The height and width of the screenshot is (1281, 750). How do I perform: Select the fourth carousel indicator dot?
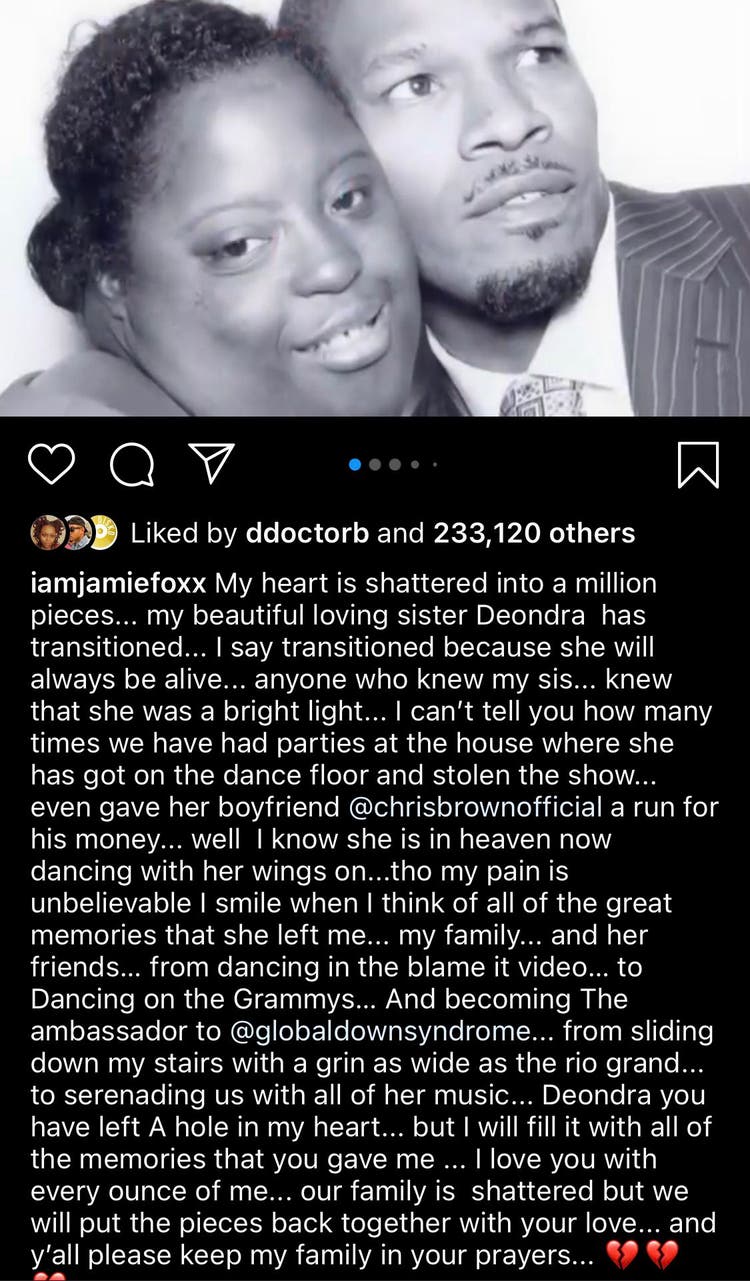click(415, 465)
